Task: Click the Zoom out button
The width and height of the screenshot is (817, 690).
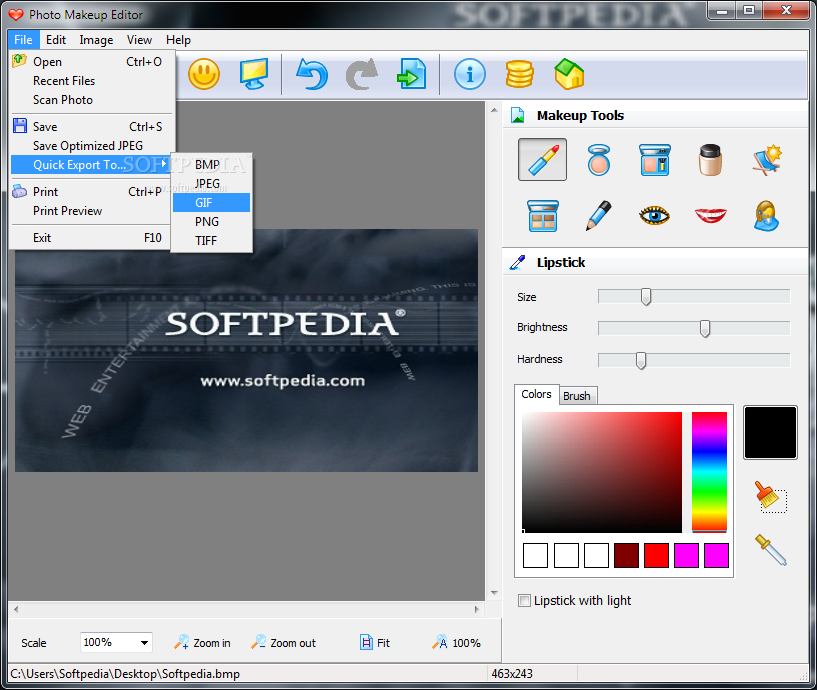Action: pyautogui.click(x=283, y=643)
